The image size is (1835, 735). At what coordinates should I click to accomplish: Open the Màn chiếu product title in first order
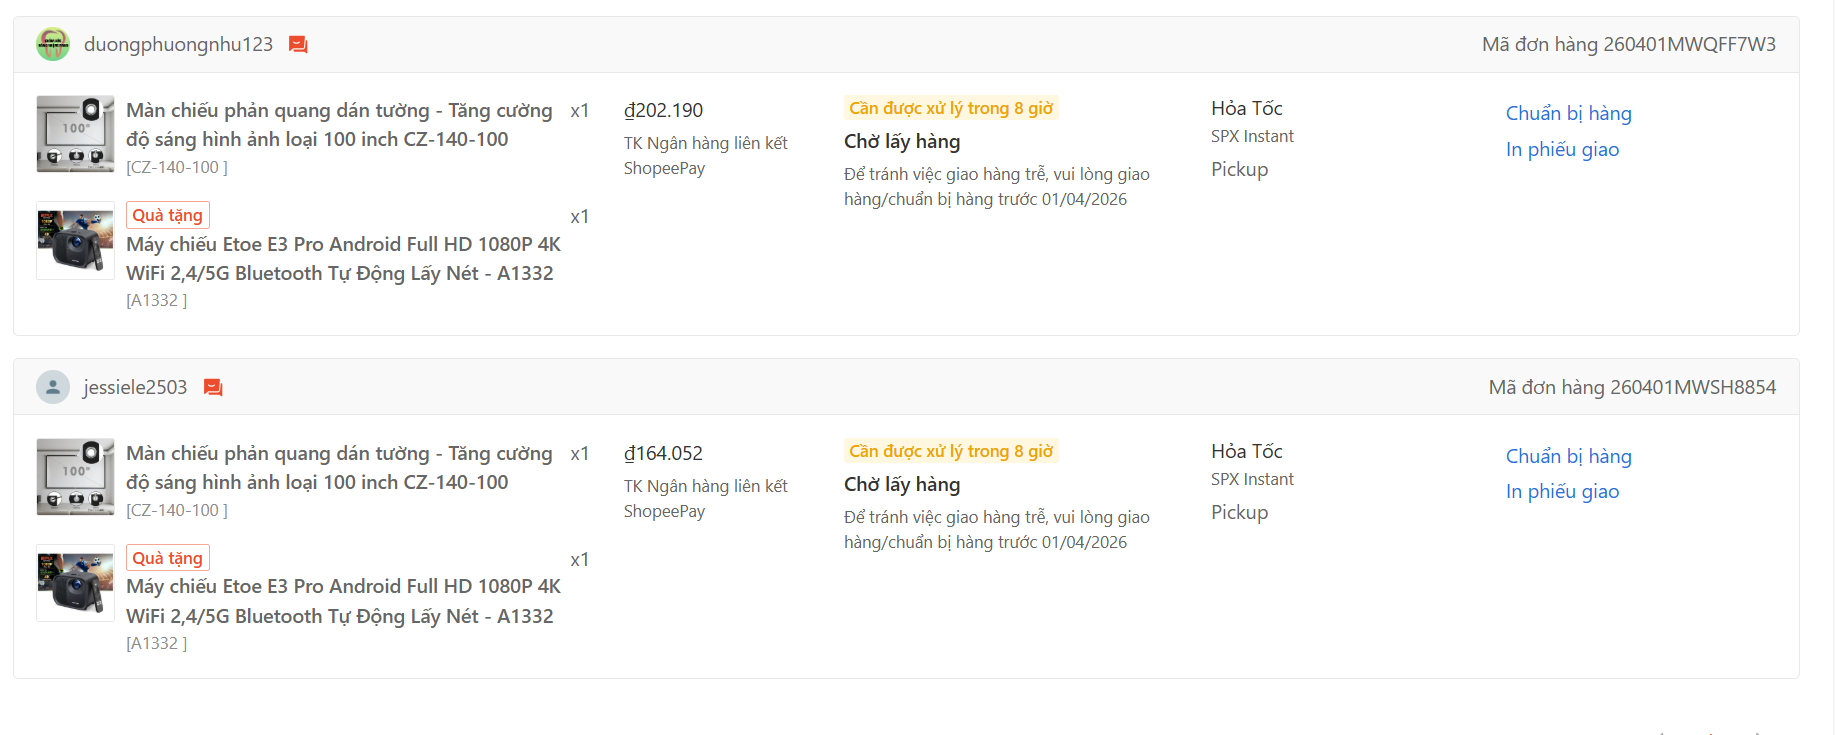(339, 125)
